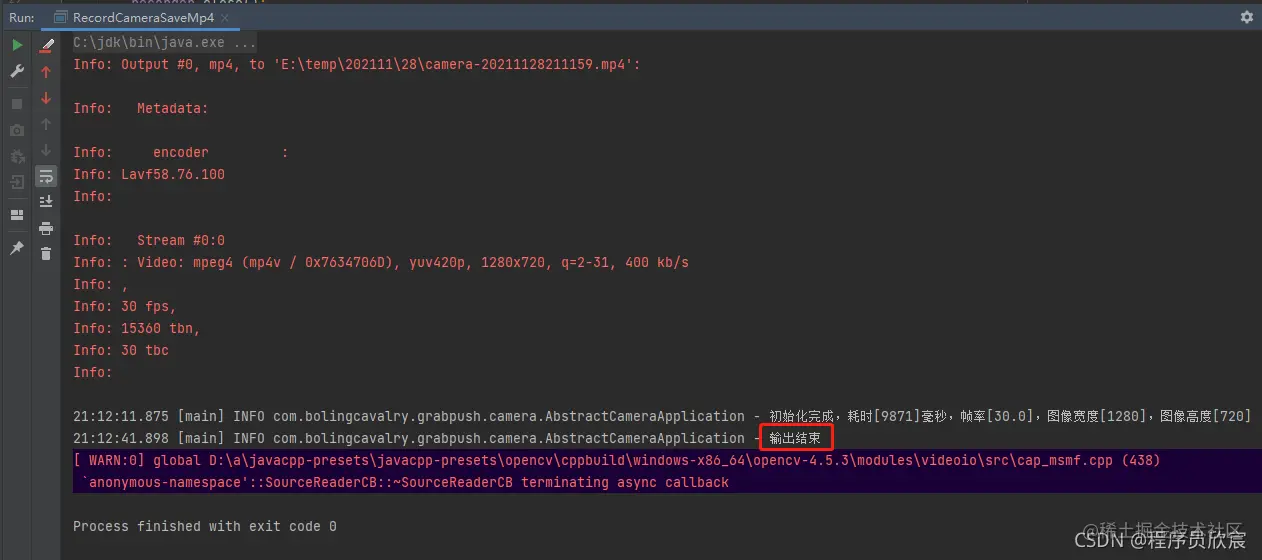Click the gray down arrow in console toolbar
This screenshot has height=560, width=1262.
(46, 151)
